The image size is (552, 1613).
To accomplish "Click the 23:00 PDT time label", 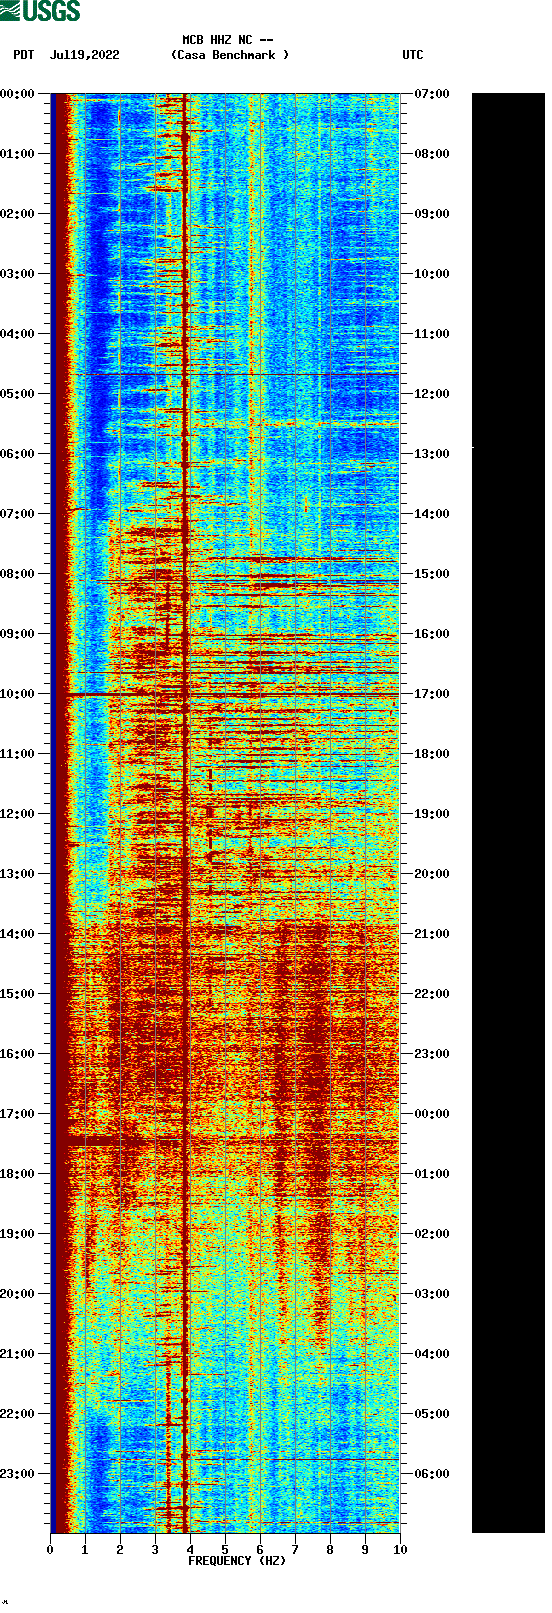I will (18, 1474).
